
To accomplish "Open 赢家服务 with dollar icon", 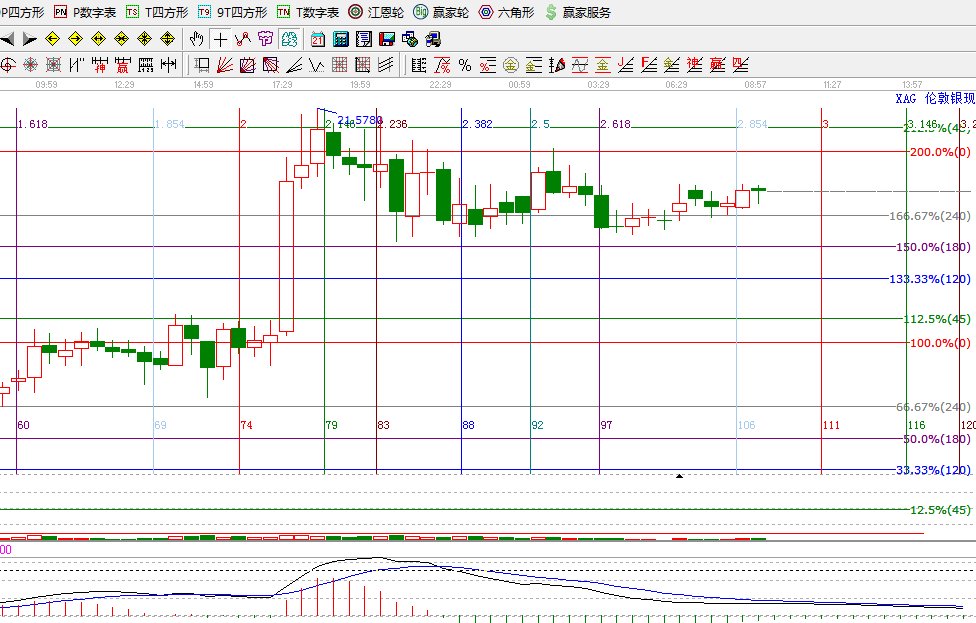I will pos(577,12).
